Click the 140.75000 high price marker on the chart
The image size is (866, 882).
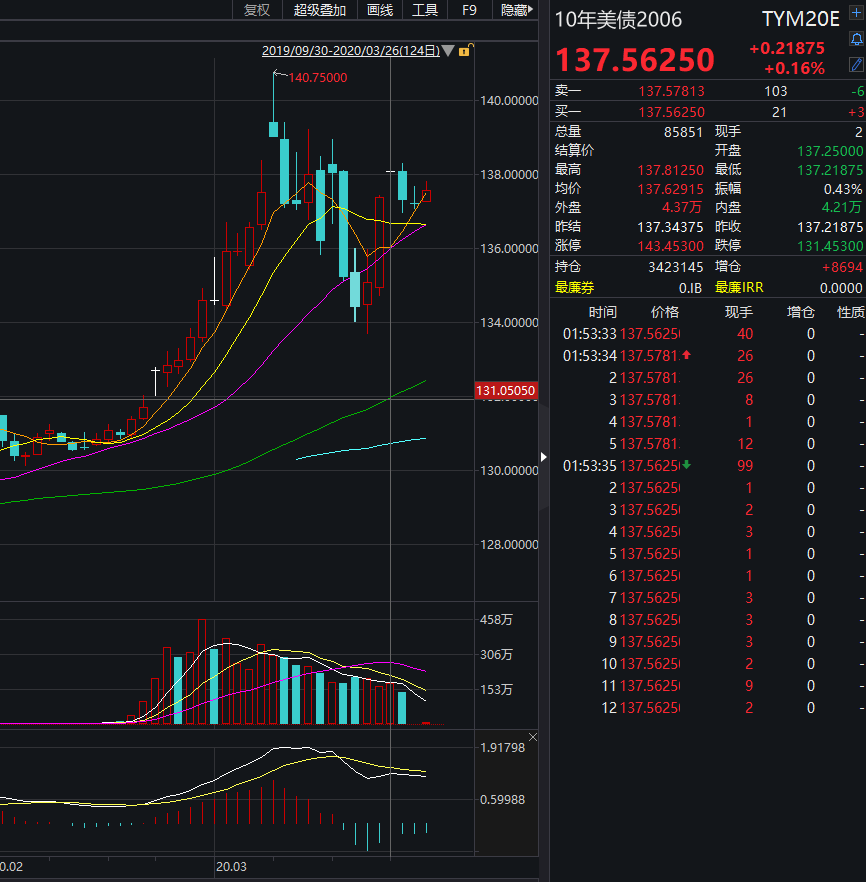[x=317, y=77]
